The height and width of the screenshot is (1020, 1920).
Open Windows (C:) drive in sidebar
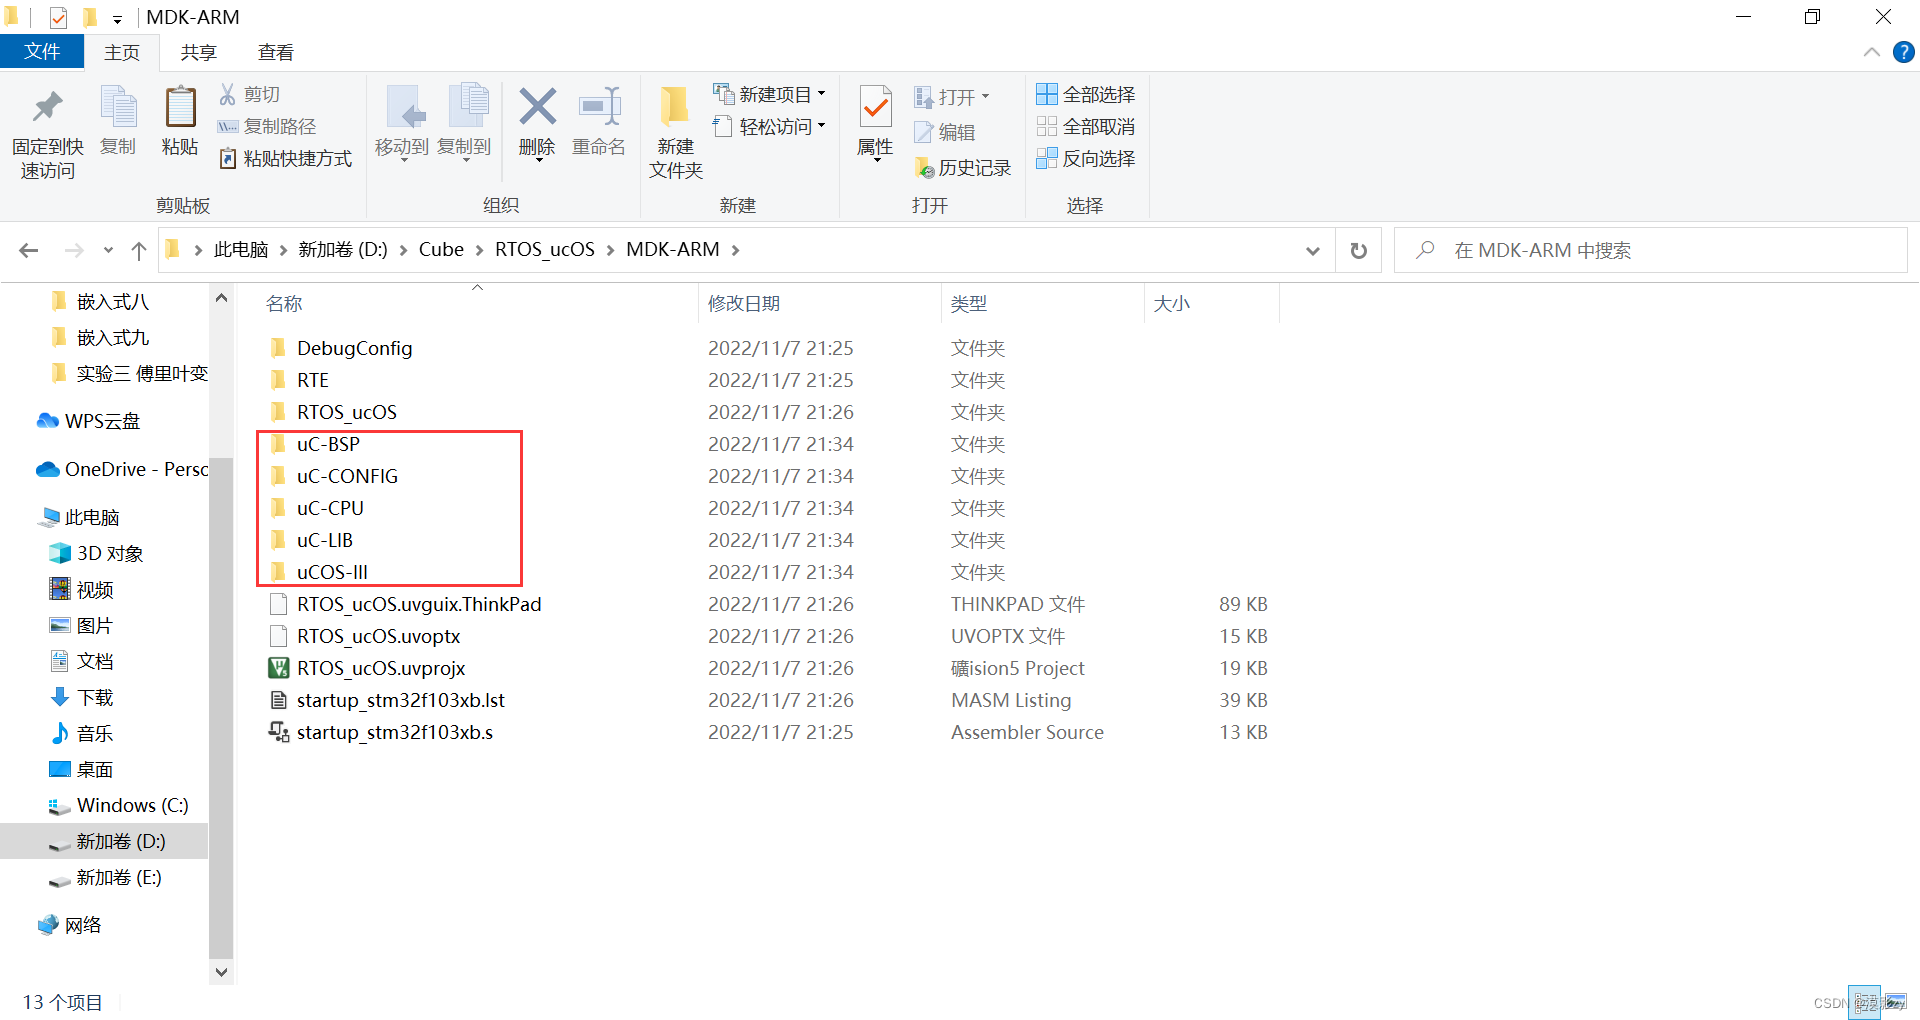click(x=119, y=805)
